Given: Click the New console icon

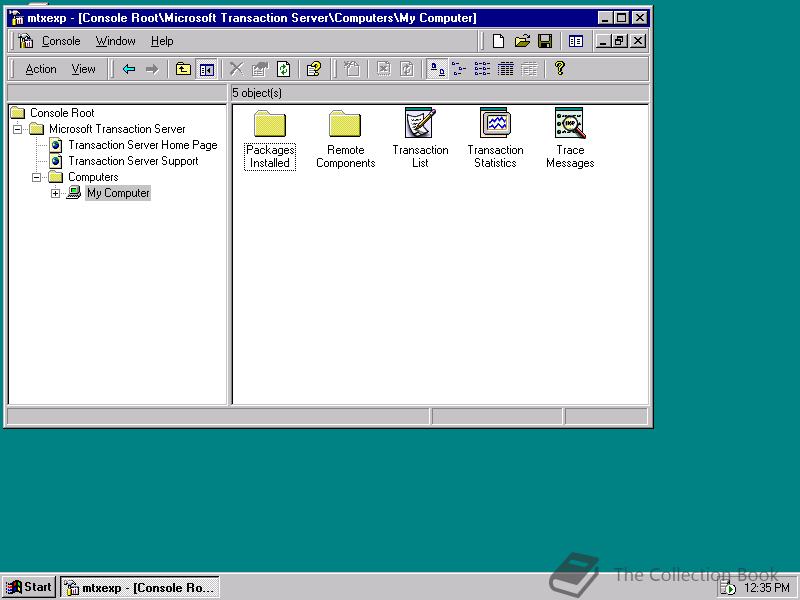Looking at the screenshot, I should coord(498,41).
